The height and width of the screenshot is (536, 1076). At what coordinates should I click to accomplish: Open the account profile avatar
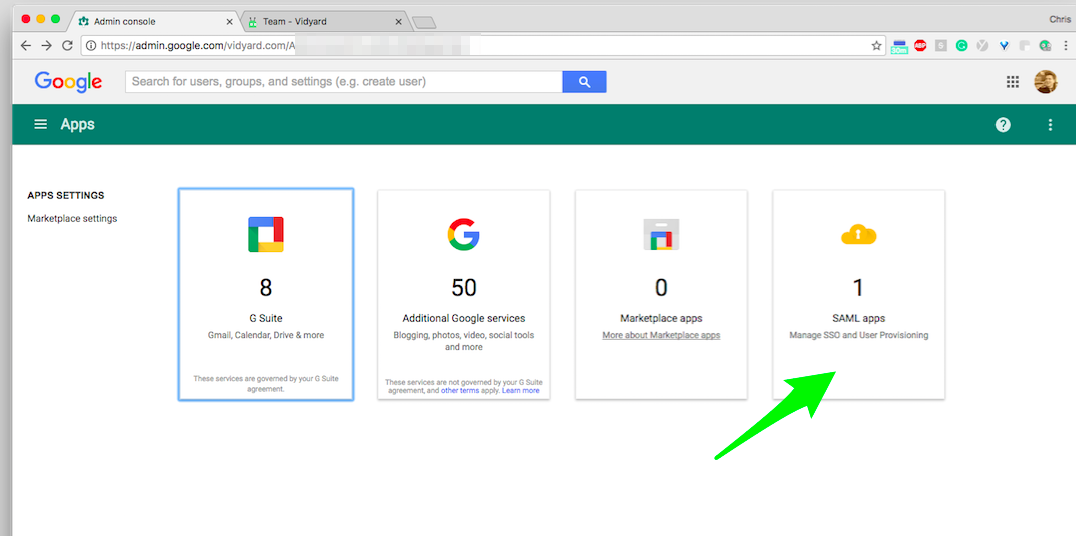pos(1046,82)
